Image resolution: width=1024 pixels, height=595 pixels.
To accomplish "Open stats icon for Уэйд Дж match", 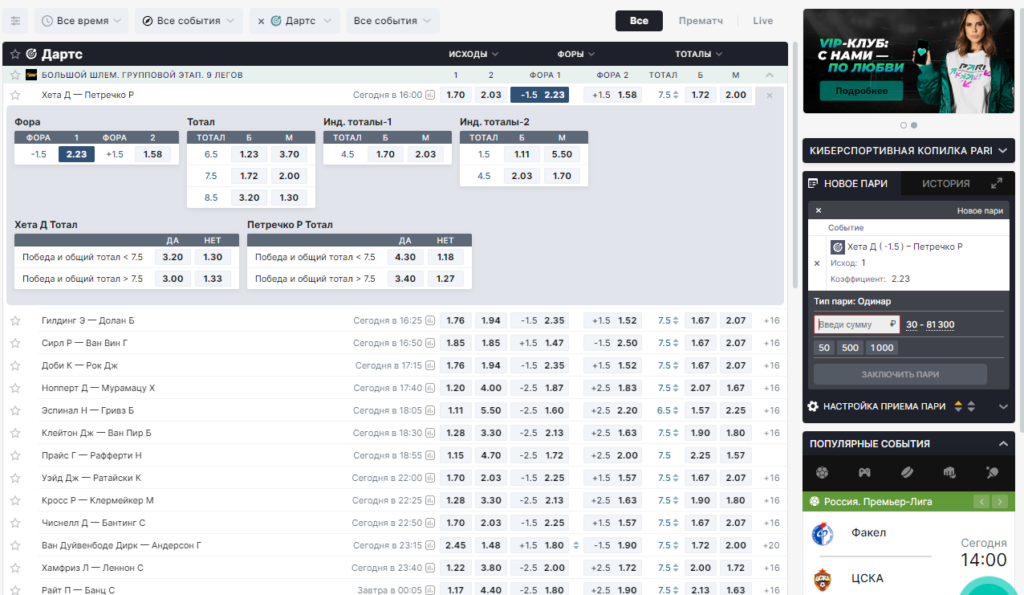I will click(430, 478).
